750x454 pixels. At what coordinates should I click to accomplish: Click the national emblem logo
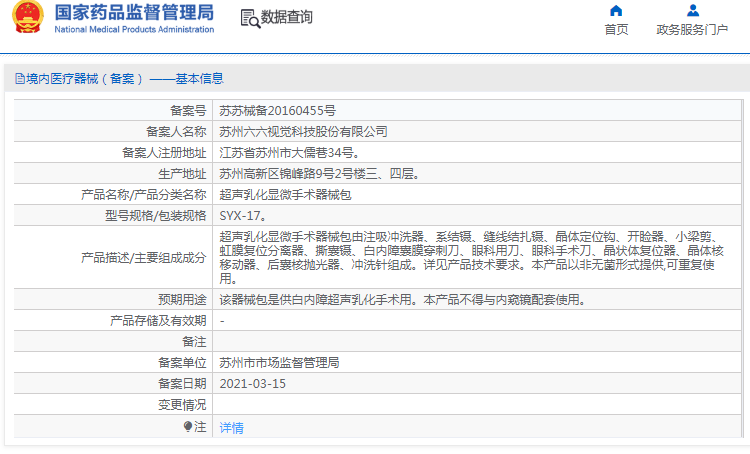pyautogui.click(x=28, y=17)
